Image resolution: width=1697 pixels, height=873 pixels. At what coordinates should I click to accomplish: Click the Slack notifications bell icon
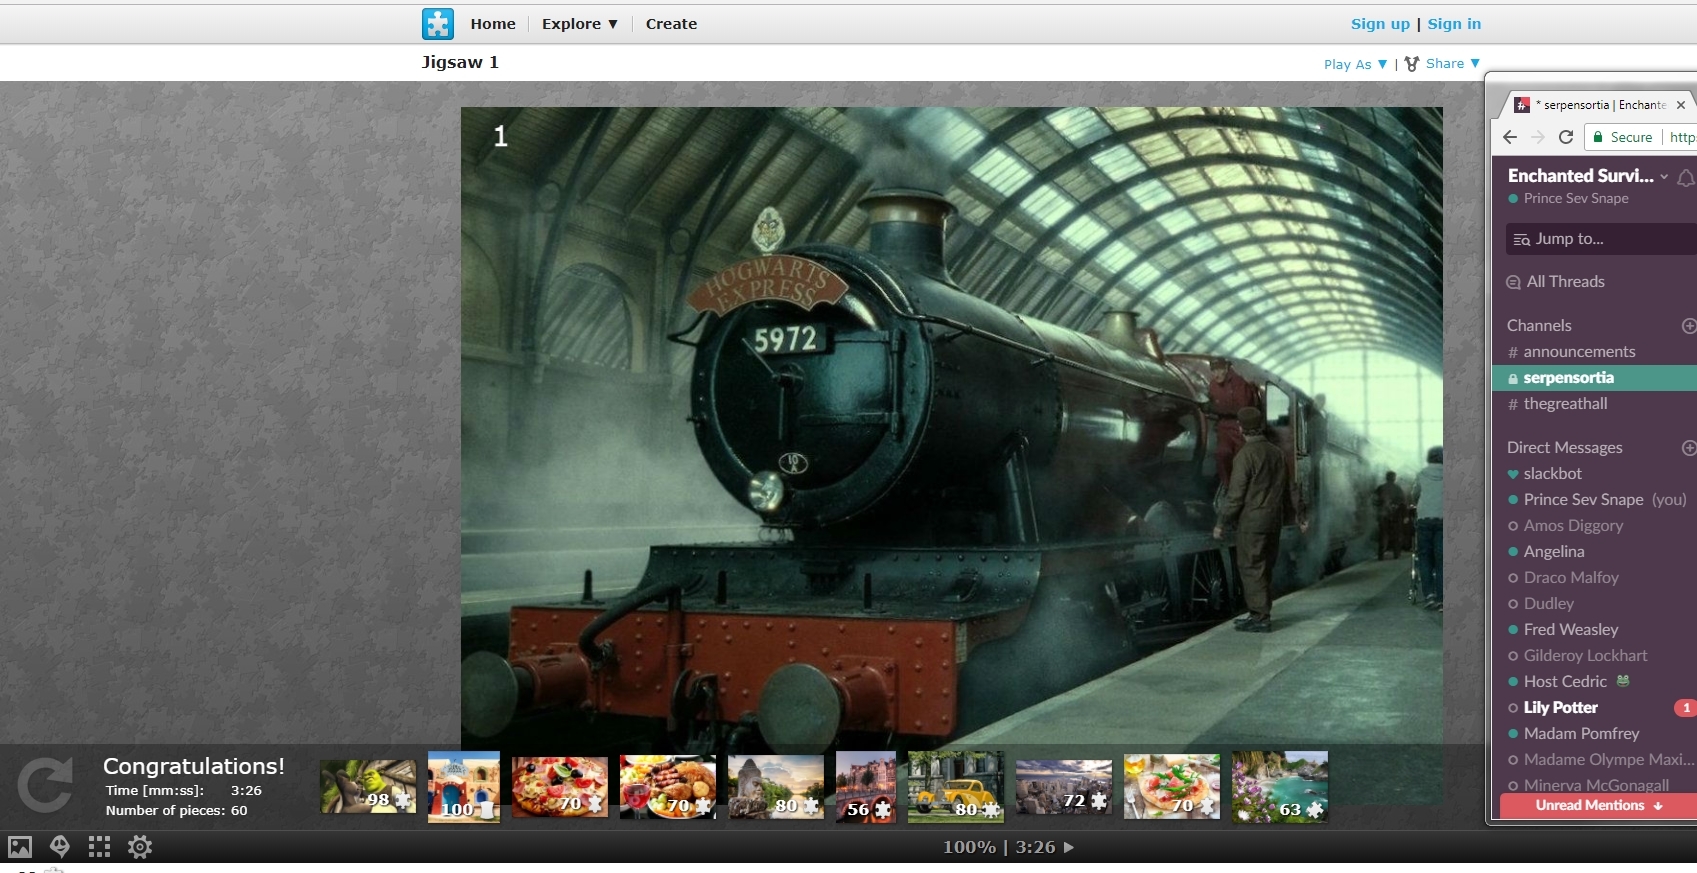[x=1686, y=178]
